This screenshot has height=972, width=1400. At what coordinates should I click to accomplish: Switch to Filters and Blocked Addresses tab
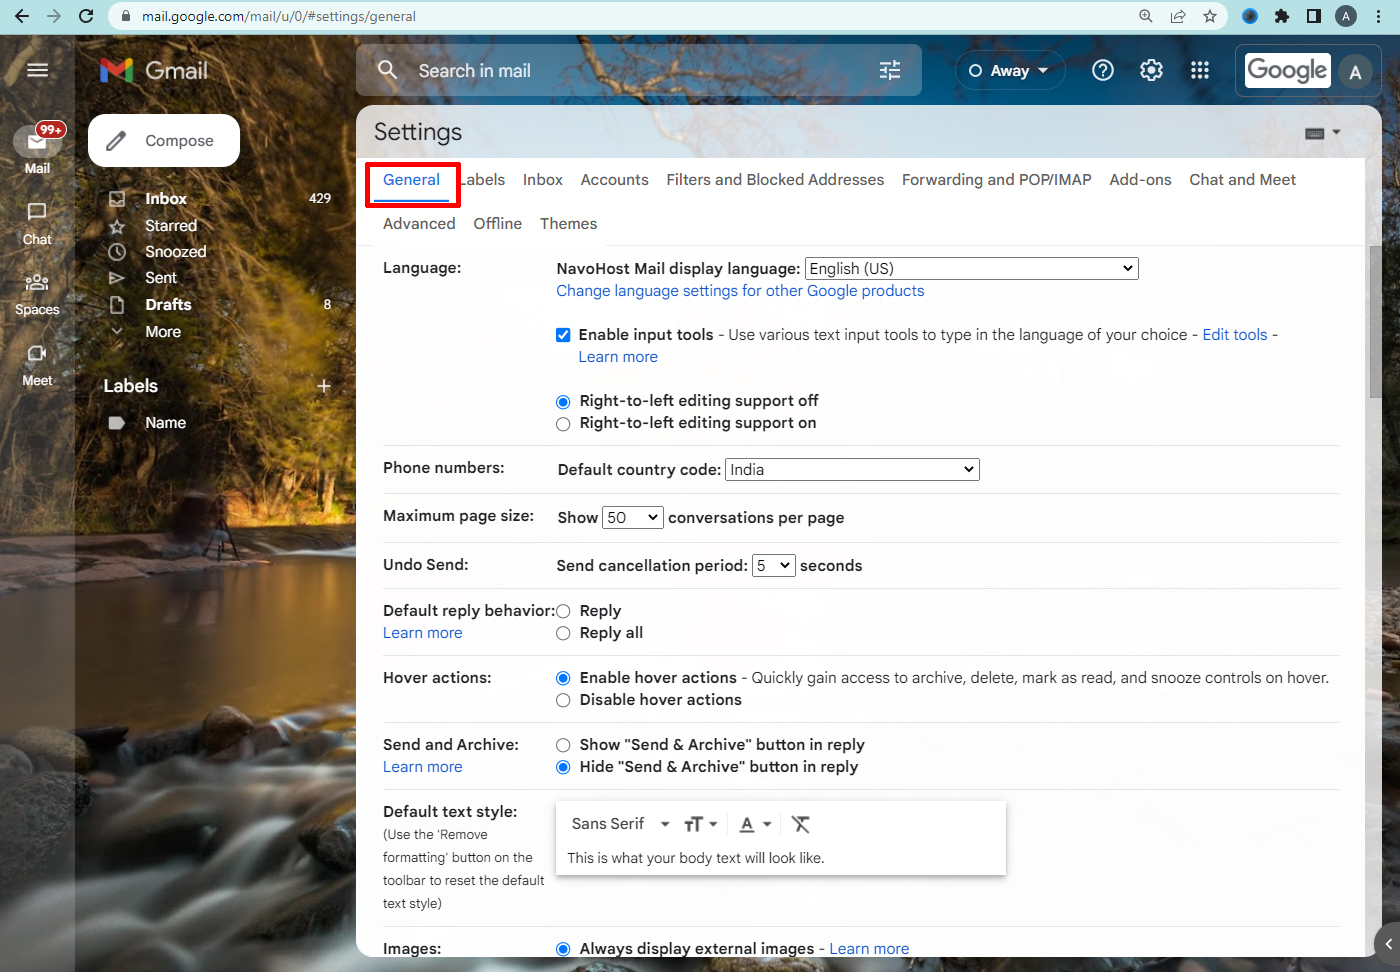pyautogui.click(x=775, y=180)
